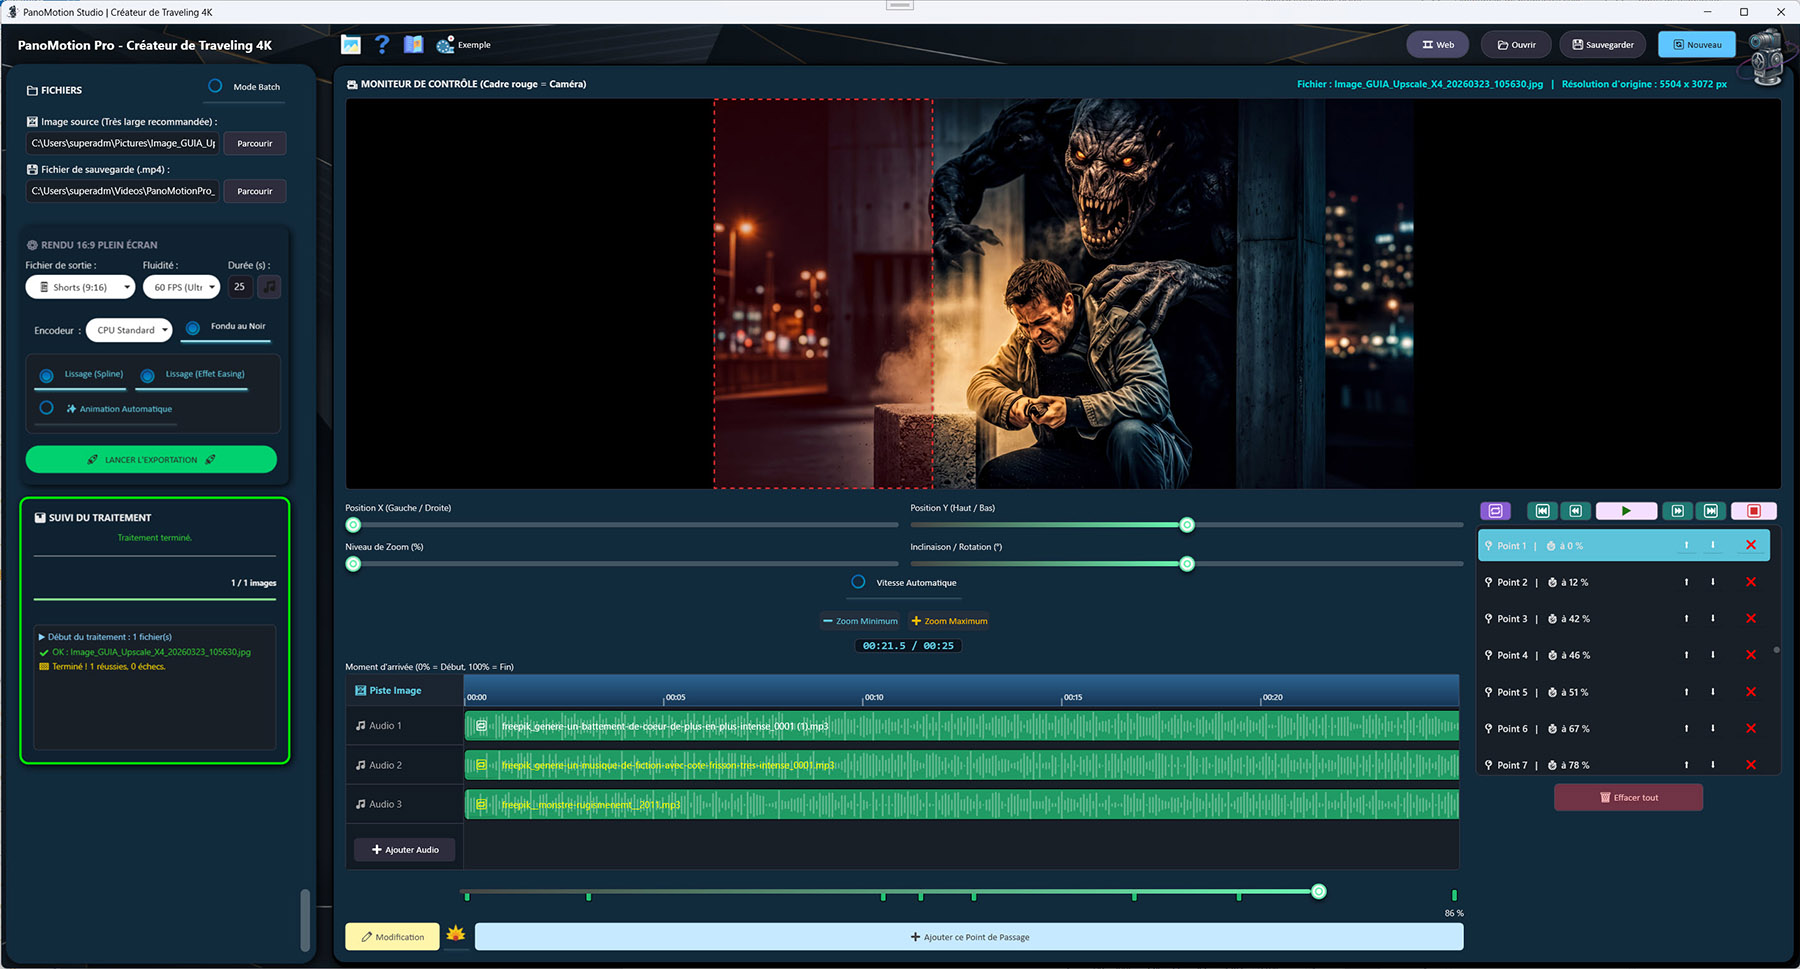
Task: Click the Web menu button
Action: point(1437,45)
